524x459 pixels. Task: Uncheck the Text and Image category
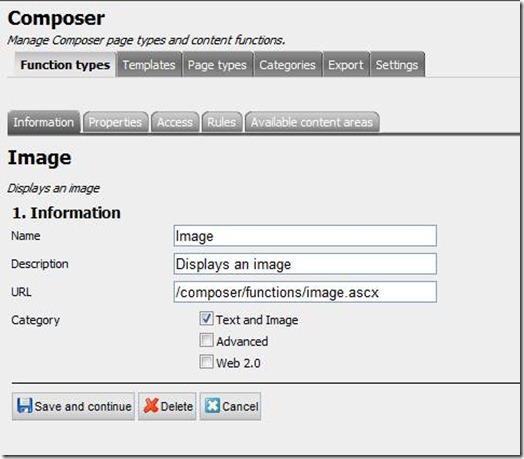pyautogui.click(x=206, y=319)
